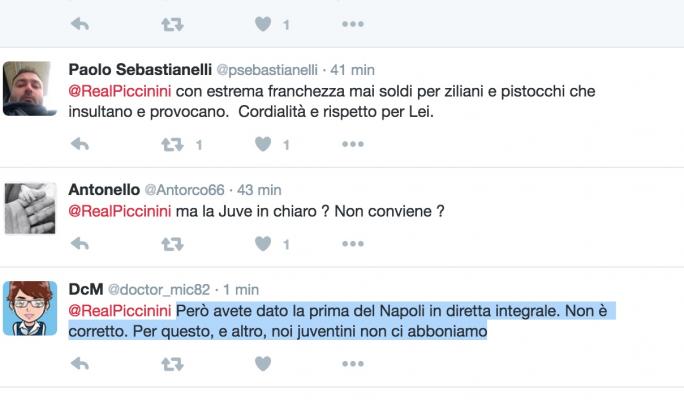684x400 pixels.
Task: Open Paolo Sebastianelli's profile picture
Action: pyautogui.click(x=29, y=87)
